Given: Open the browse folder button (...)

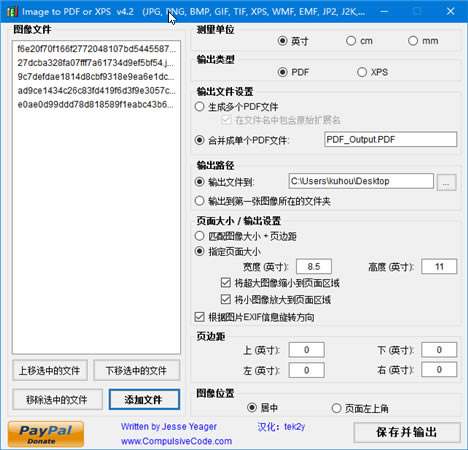Looking at the screenshot, I should click(446, 182).
